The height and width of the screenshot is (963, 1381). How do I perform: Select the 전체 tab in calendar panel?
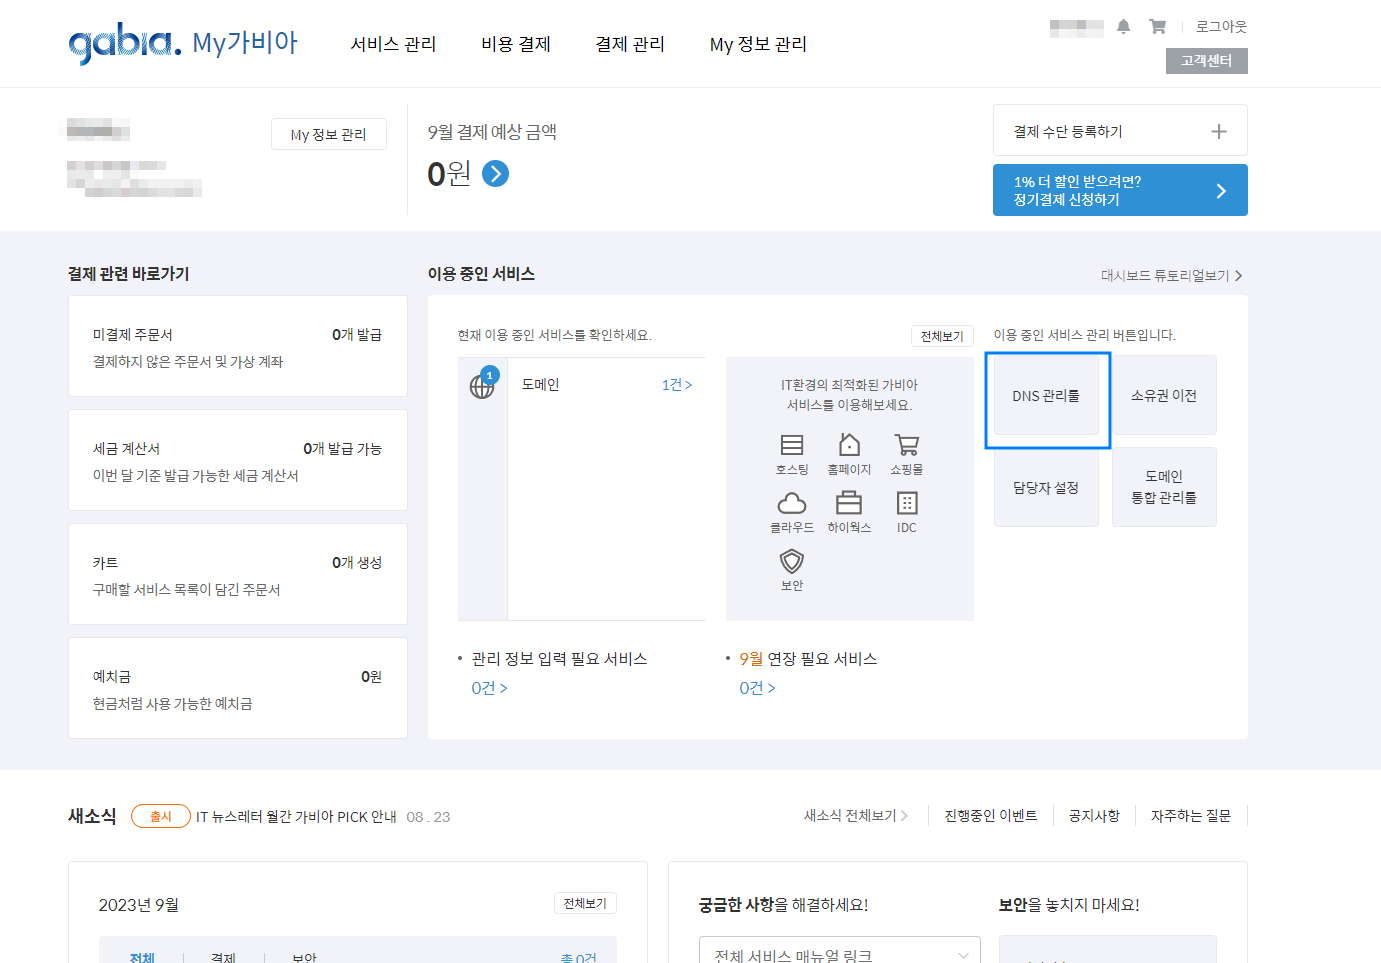pyautogui.click(x=142, y=956)
